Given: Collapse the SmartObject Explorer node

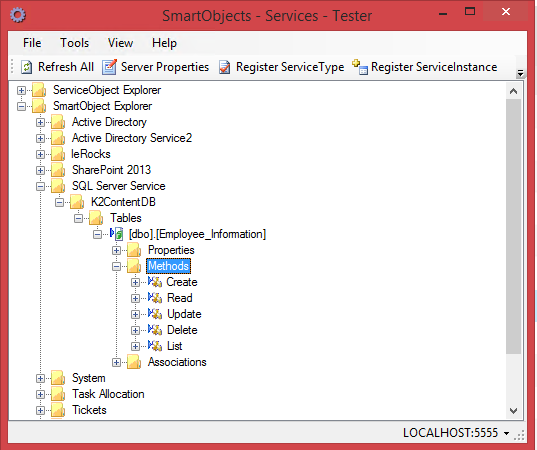Looking at the screenshot, I should [x=21, y=107].
